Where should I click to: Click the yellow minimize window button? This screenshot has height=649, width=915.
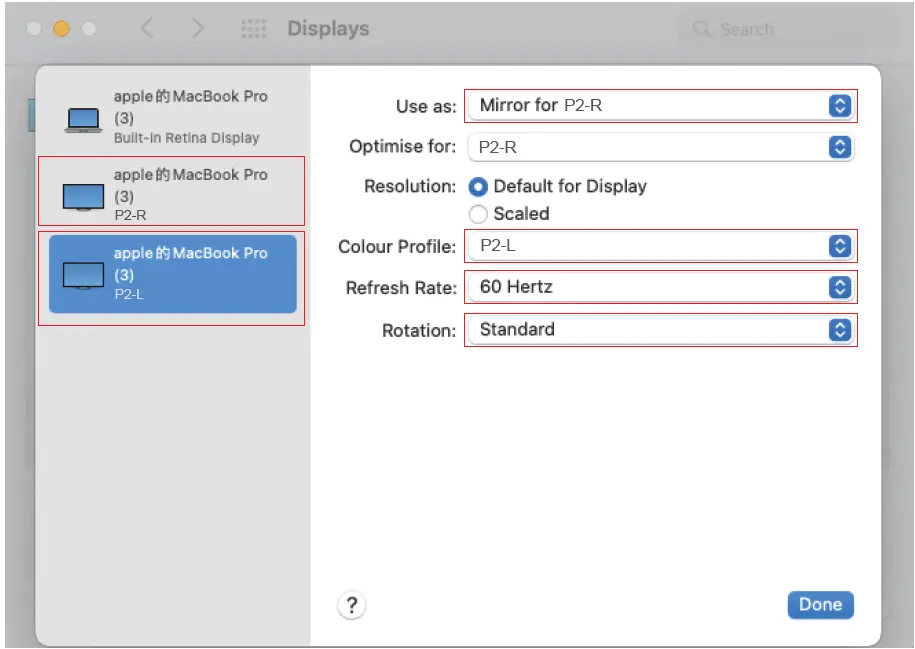point(61,29)
